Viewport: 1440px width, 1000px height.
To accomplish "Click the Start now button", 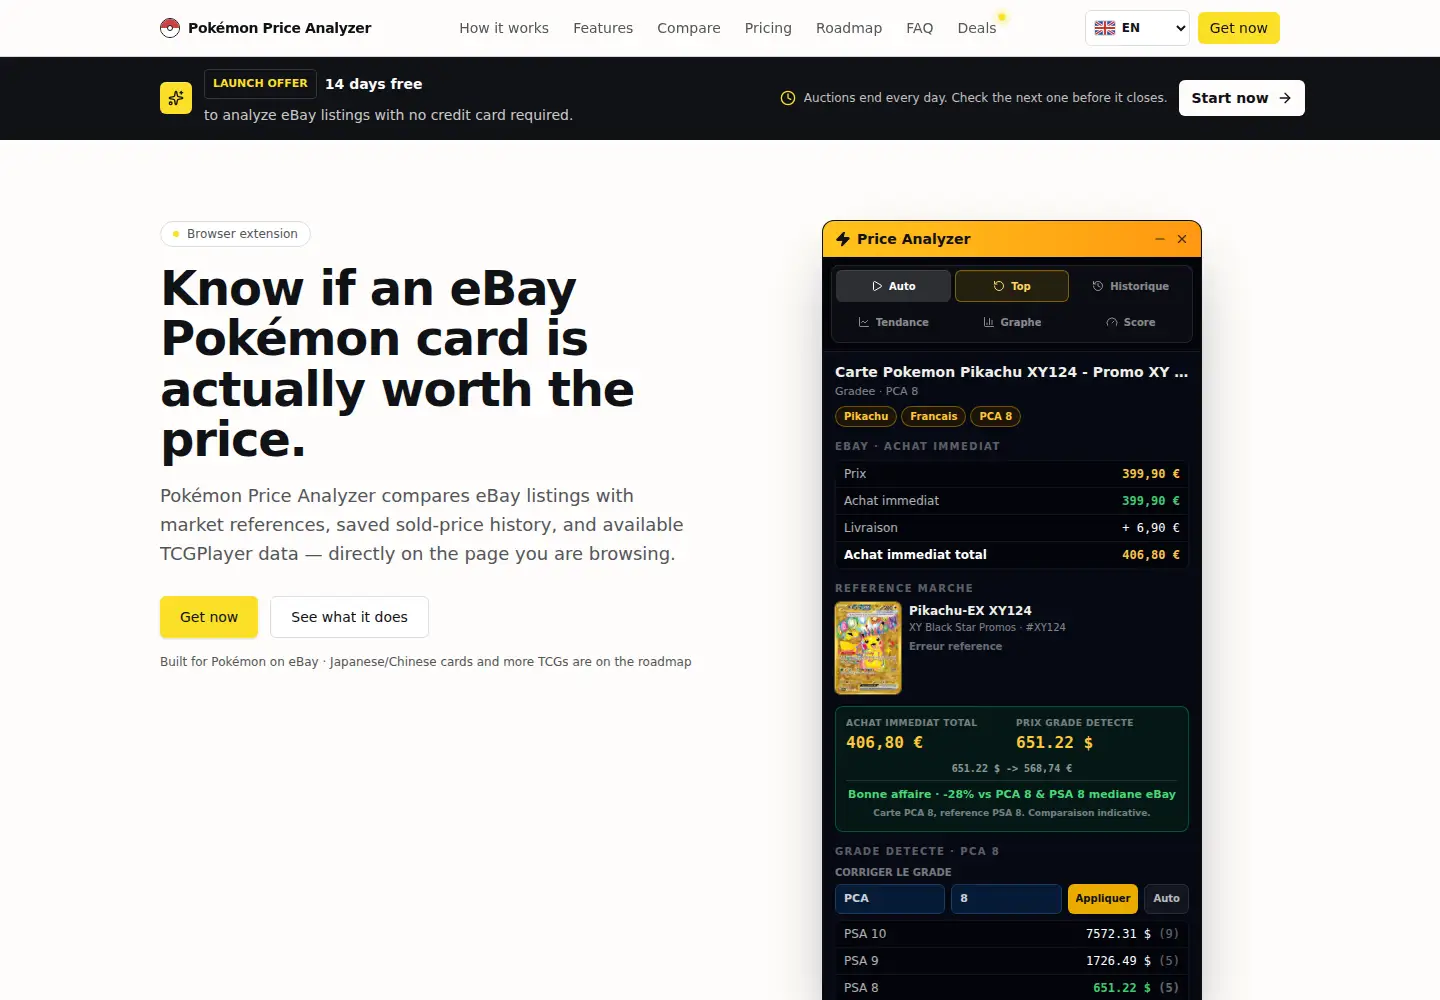I will pos(1242,98).
